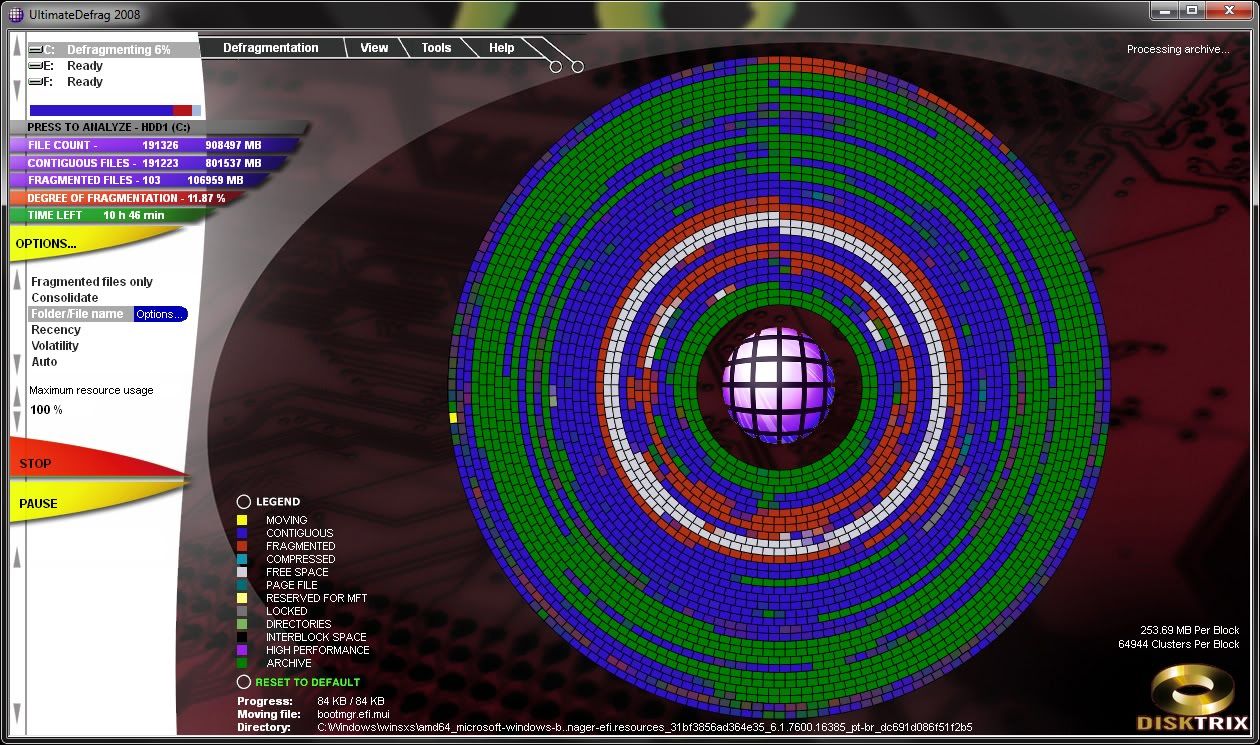Click the purple sphere at disk center
Image resolution: width=1260 pixels, height=745 pixels.
point(778,385)
